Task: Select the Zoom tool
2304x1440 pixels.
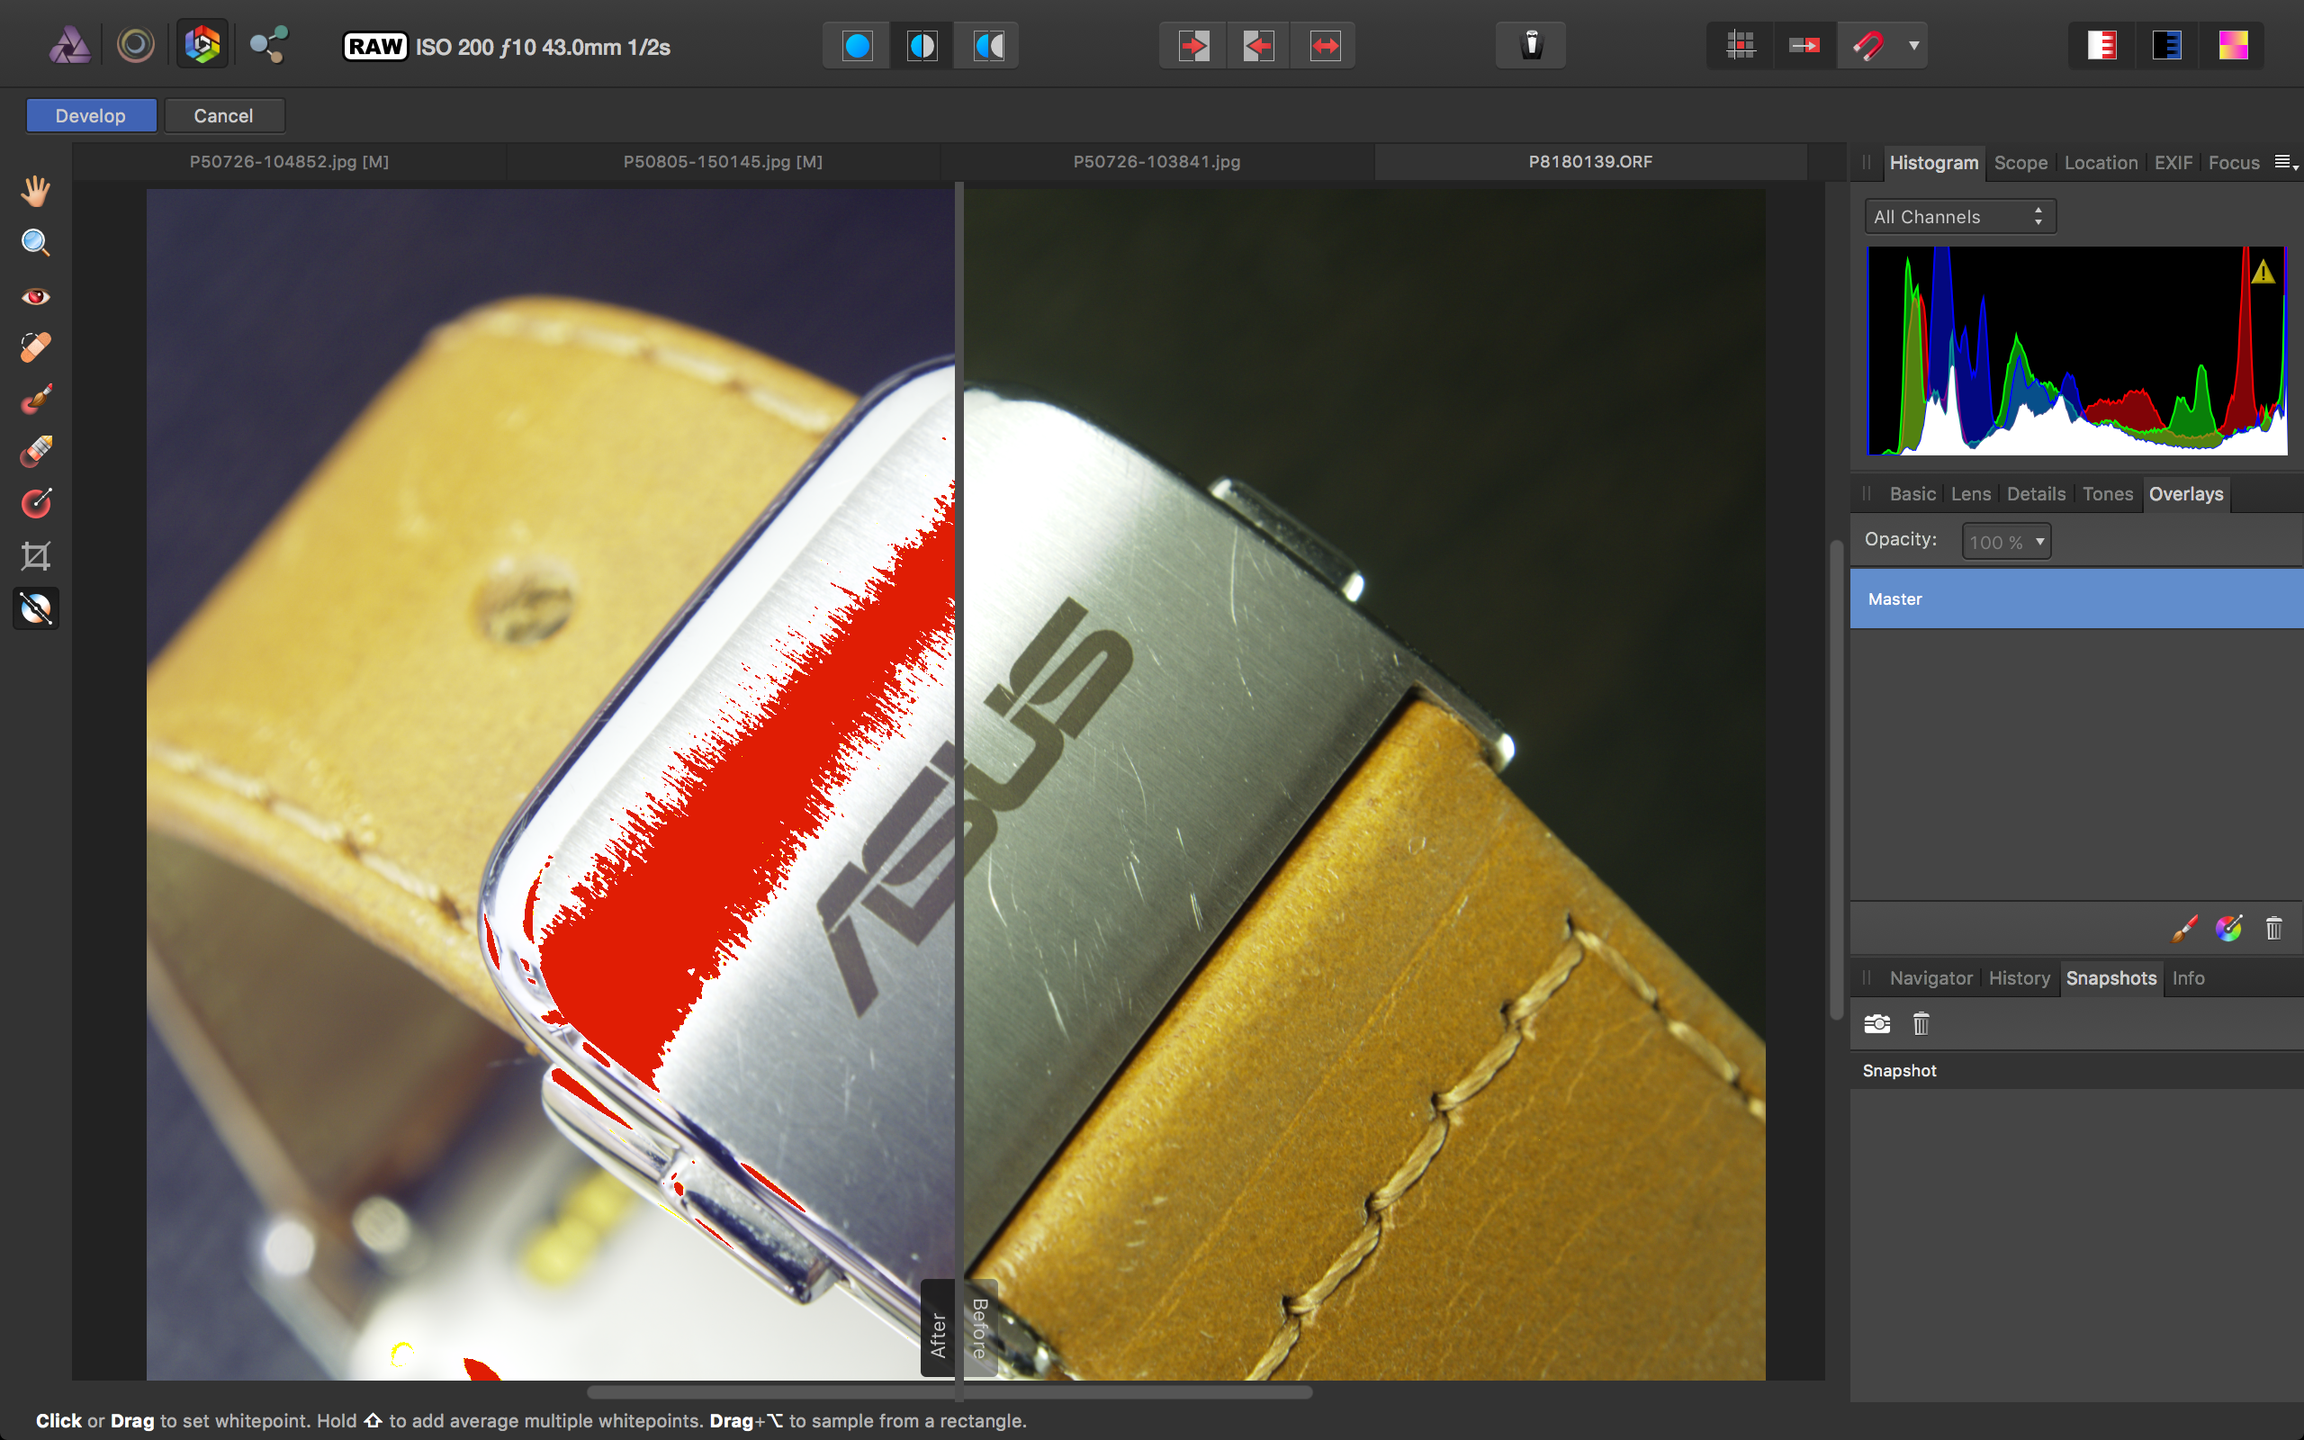Action: click(36, 243)
